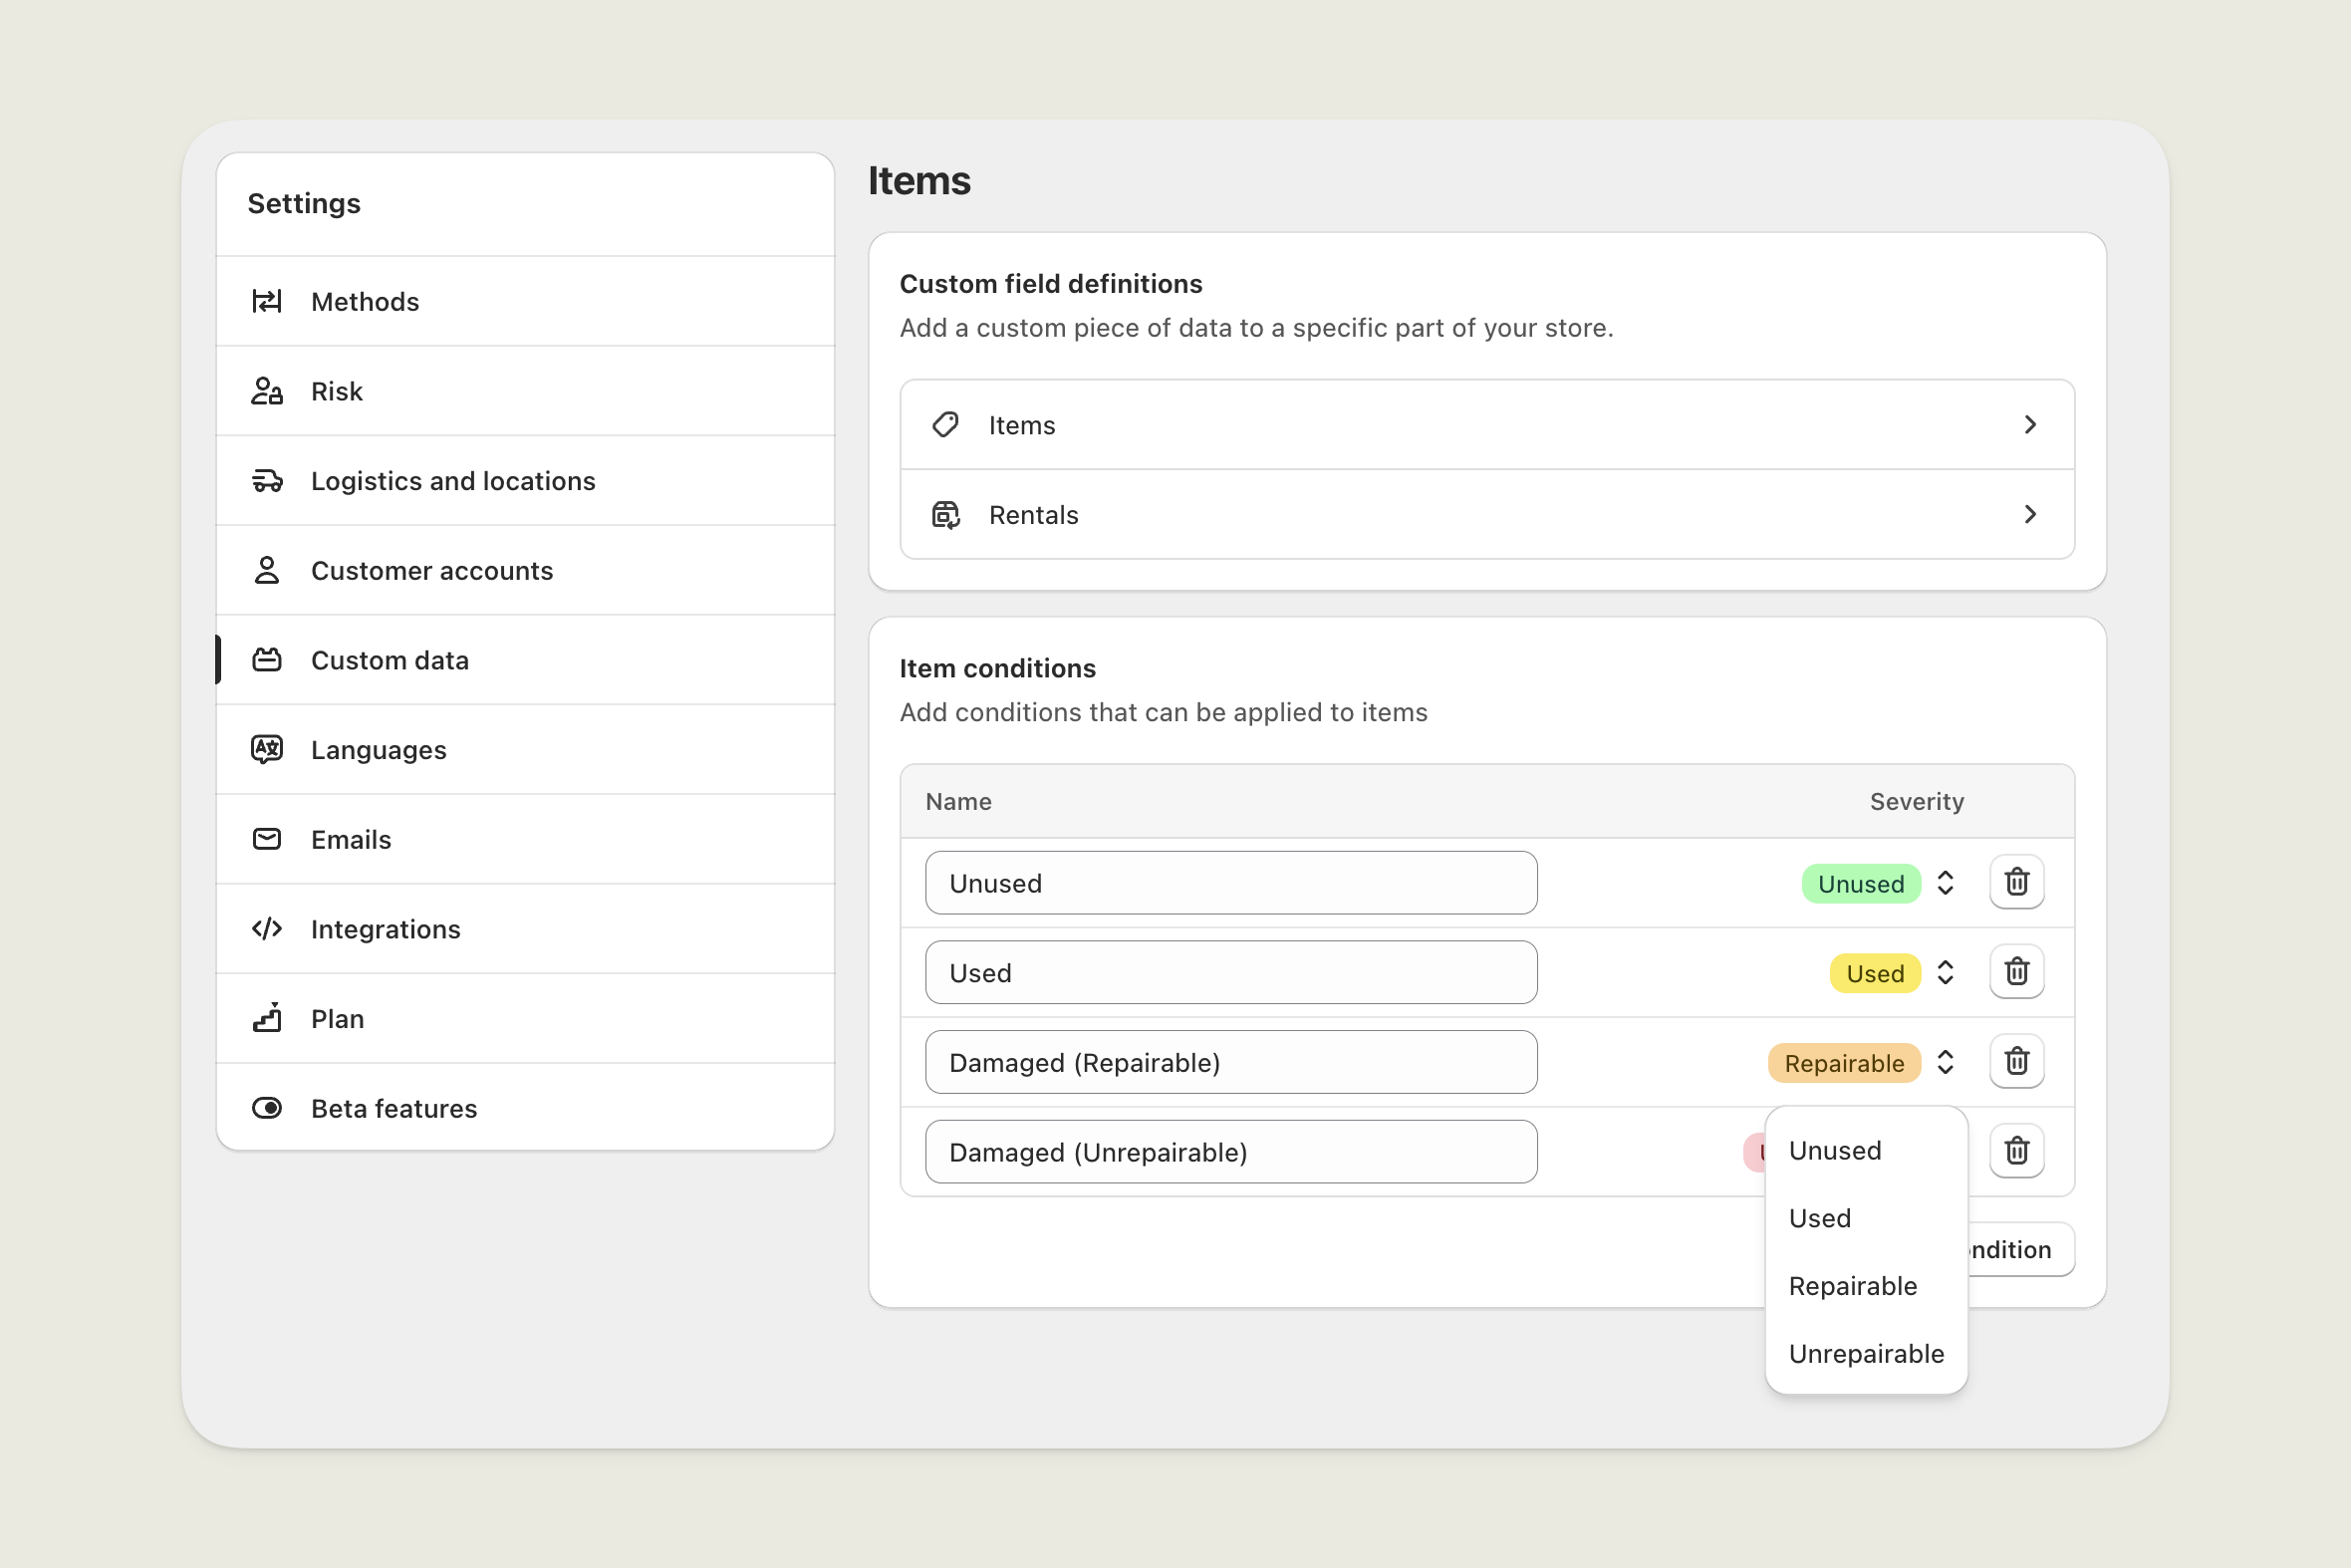The width and height of the screenshot is (2351, 1568).
Task: Click the trash icon for Damaged (Unrepairable)
Action: tap(2016, 1151)
